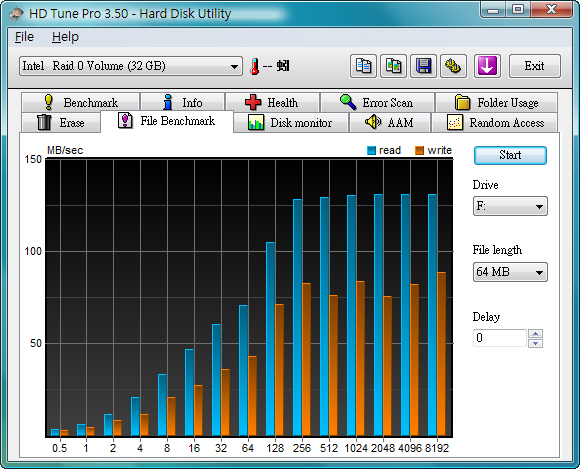Click the floppy disk save screenshot icon
The image size is (580, 469).
(424, 66)
